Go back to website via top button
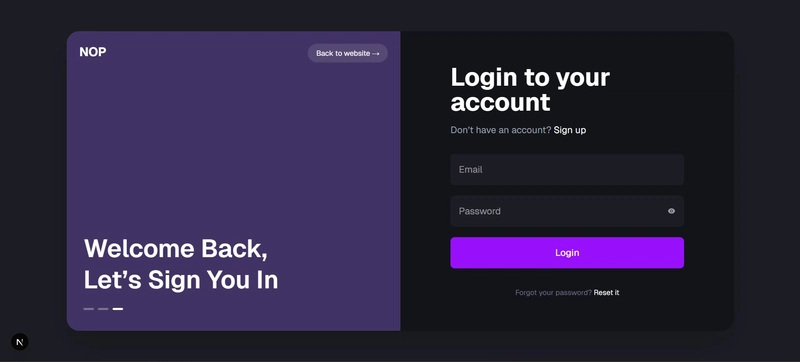Screen dimensions: 800x362 click(x=347, y=53)
